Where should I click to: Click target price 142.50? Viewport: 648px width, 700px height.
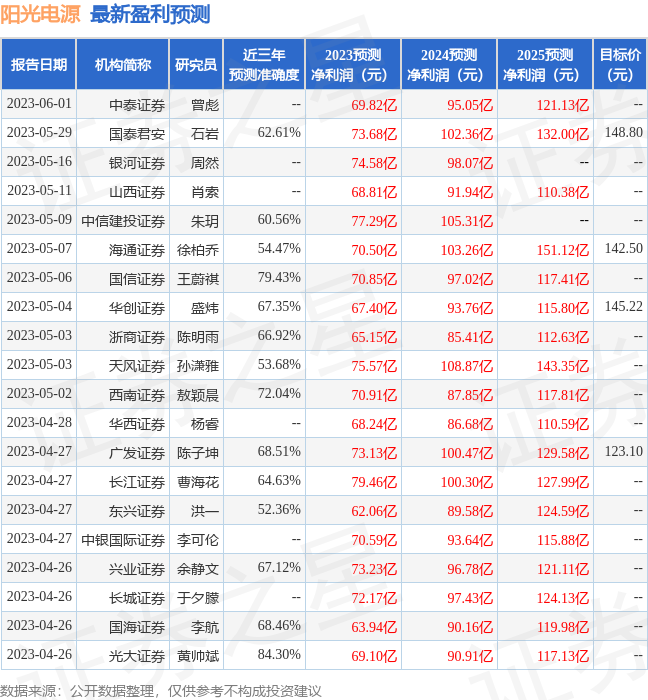pos(623,249)
